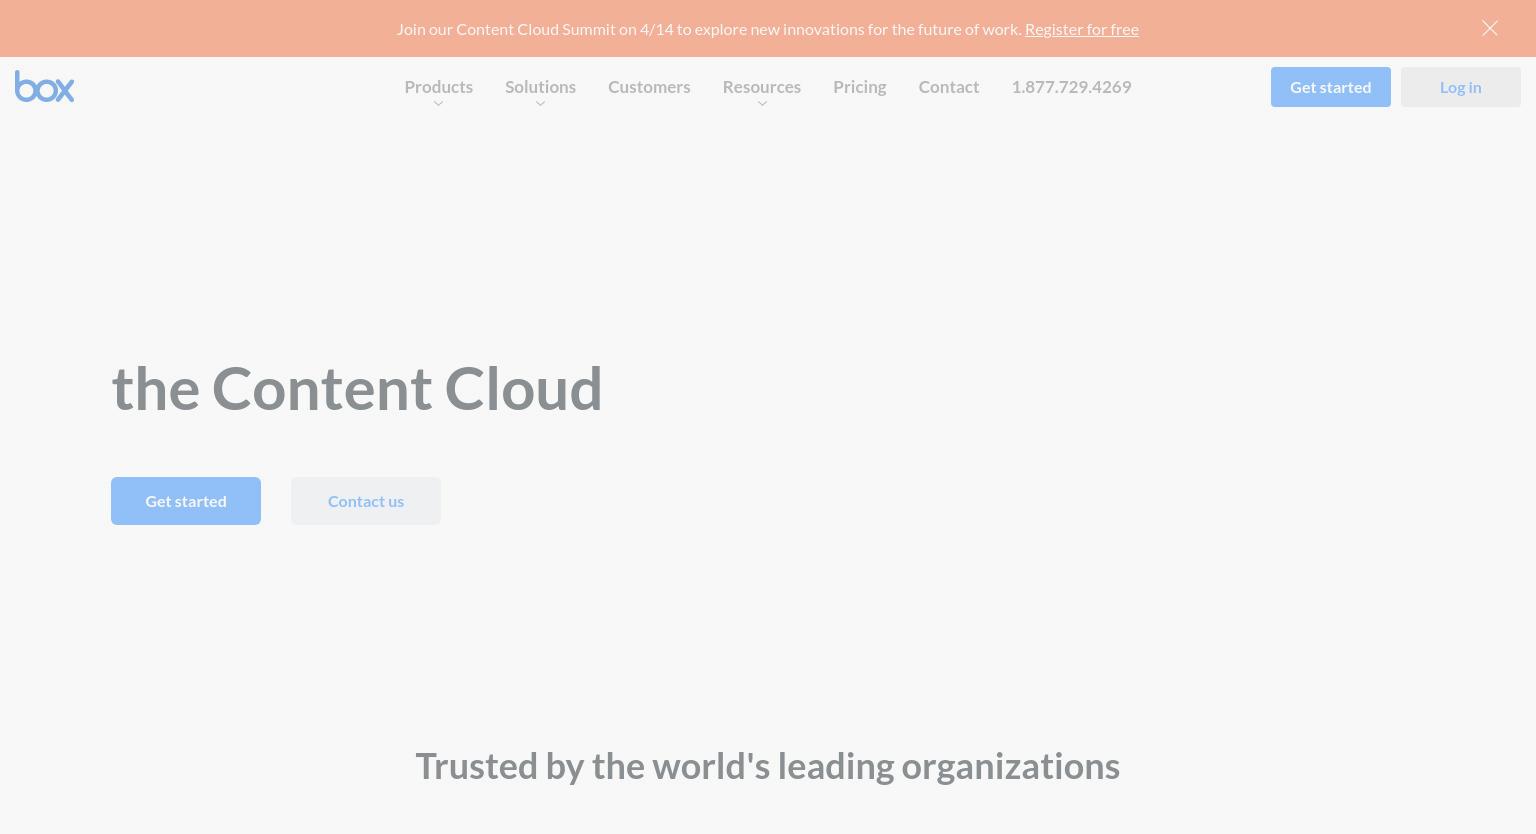Click the Box logo
The image size is (1536, 834).
(44, 87)
